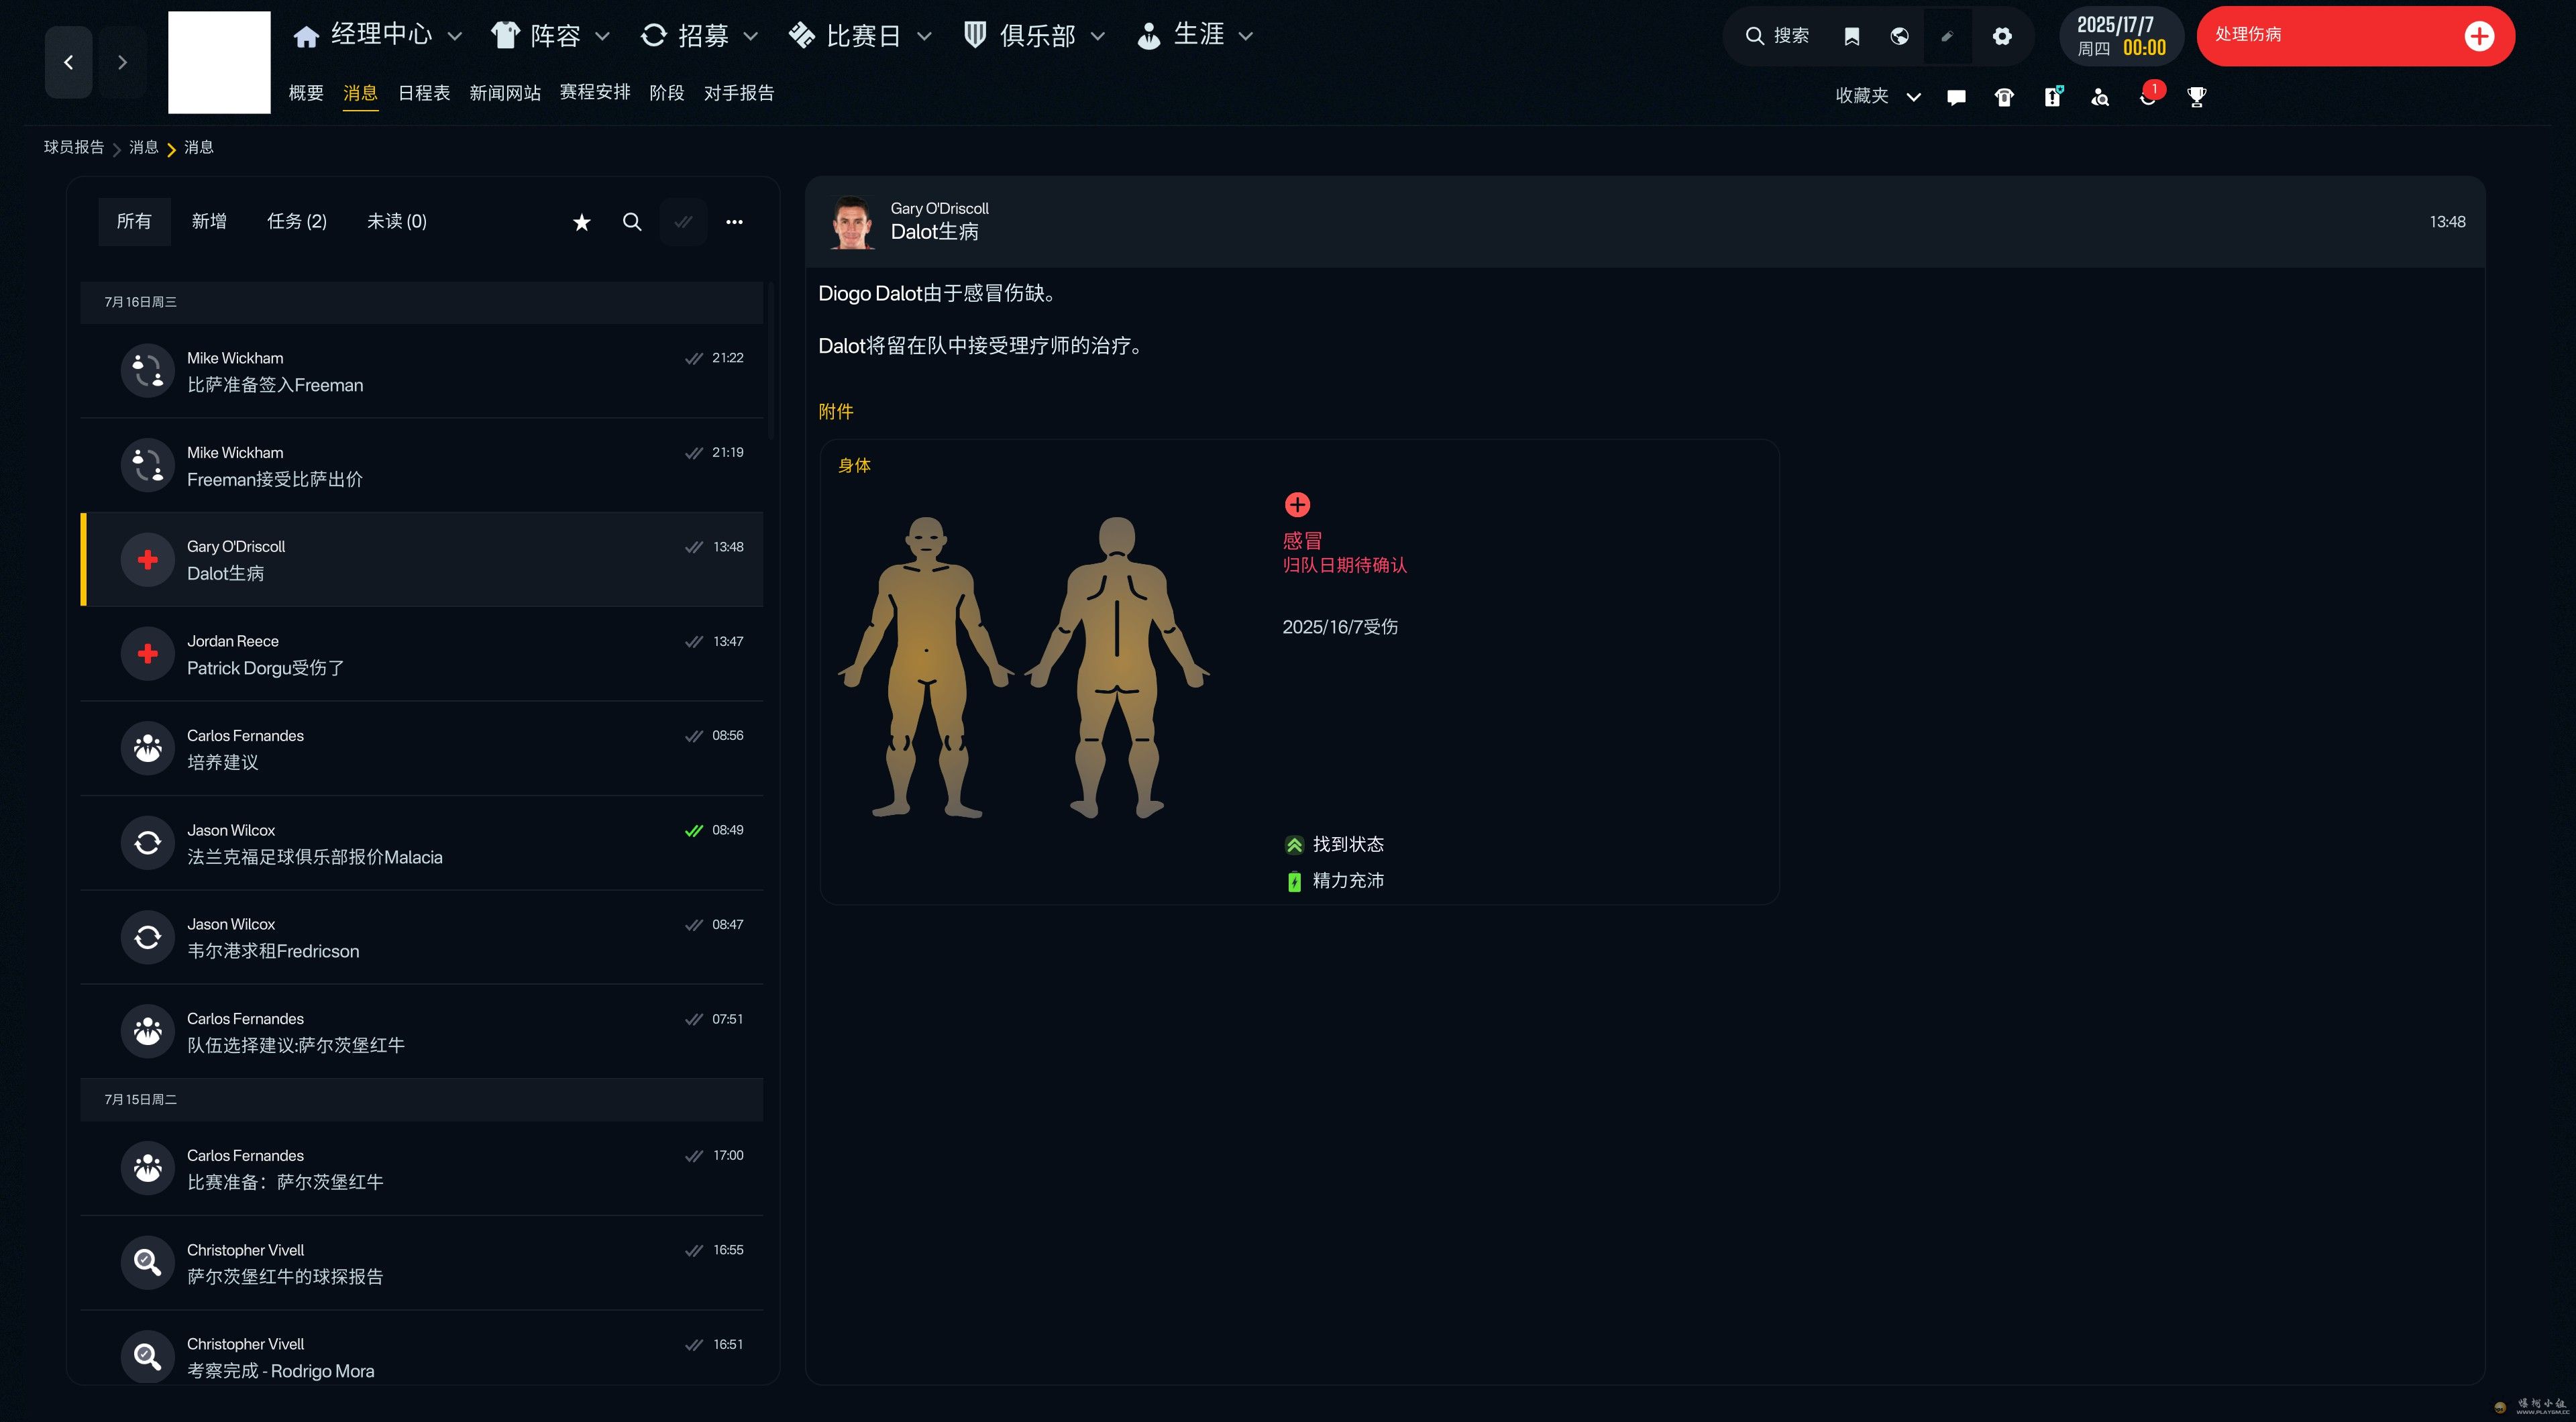2576x1422 pixels.
Task: Switch to the 日程表 tab
Action: pyautogui.click(x=423, y=93)
